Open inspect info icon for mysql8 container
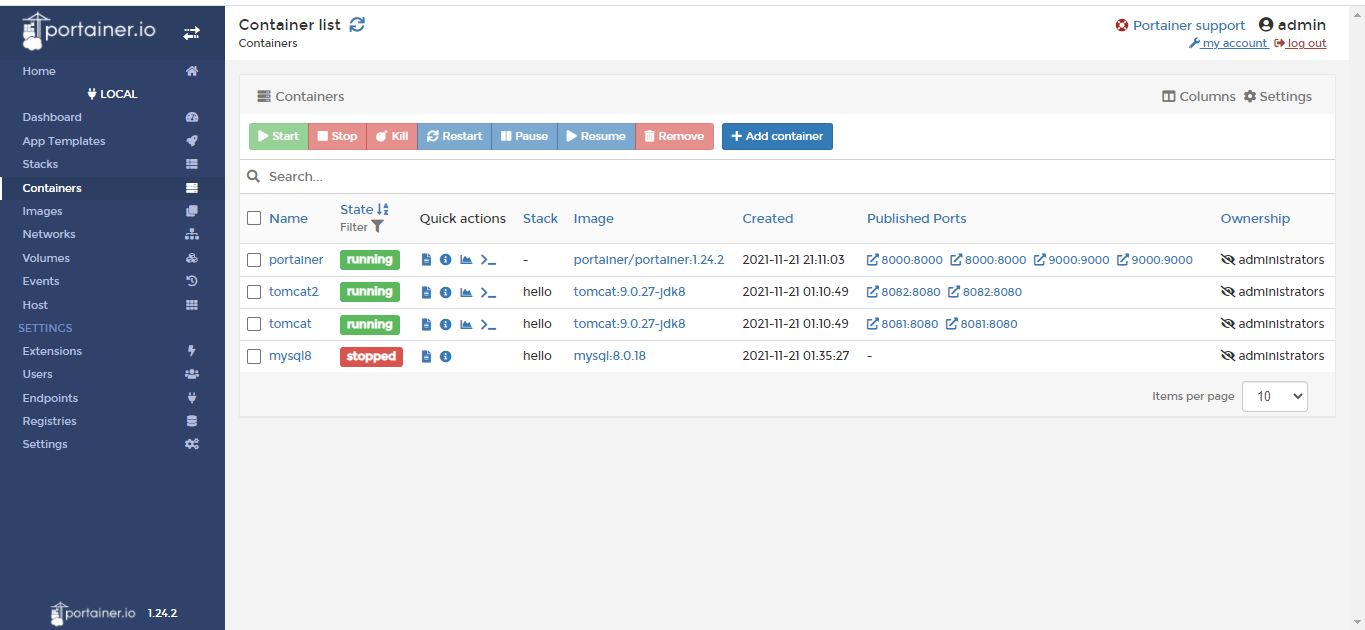 [x=446, y=356]
